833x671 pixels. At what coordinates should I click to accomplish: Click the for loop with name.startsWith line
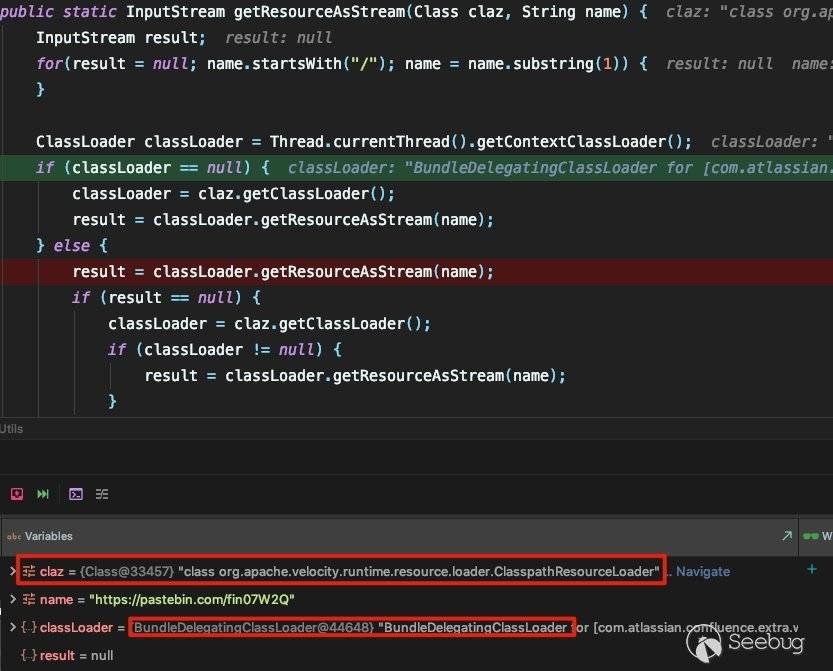coord(342,64)
